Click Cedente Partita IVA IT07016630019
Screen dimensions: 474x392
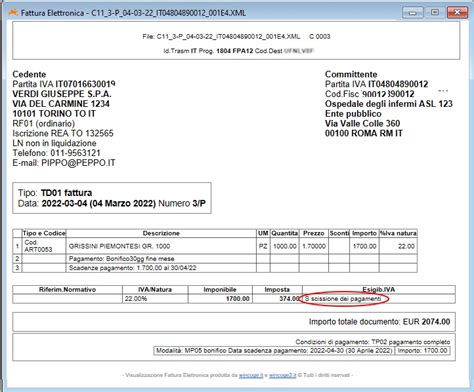[64, 84]
